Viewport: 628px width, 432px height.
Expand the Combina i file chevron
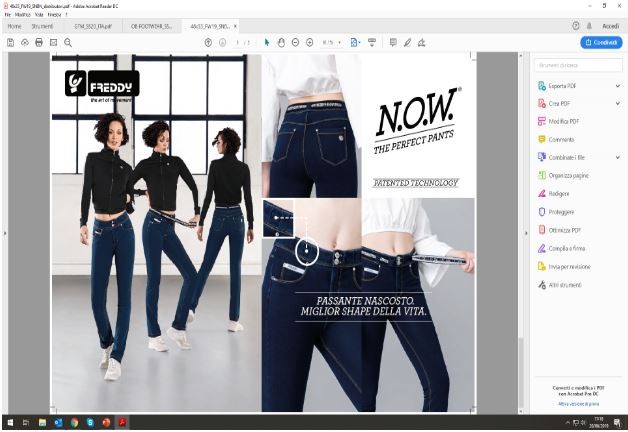(618, 157)
